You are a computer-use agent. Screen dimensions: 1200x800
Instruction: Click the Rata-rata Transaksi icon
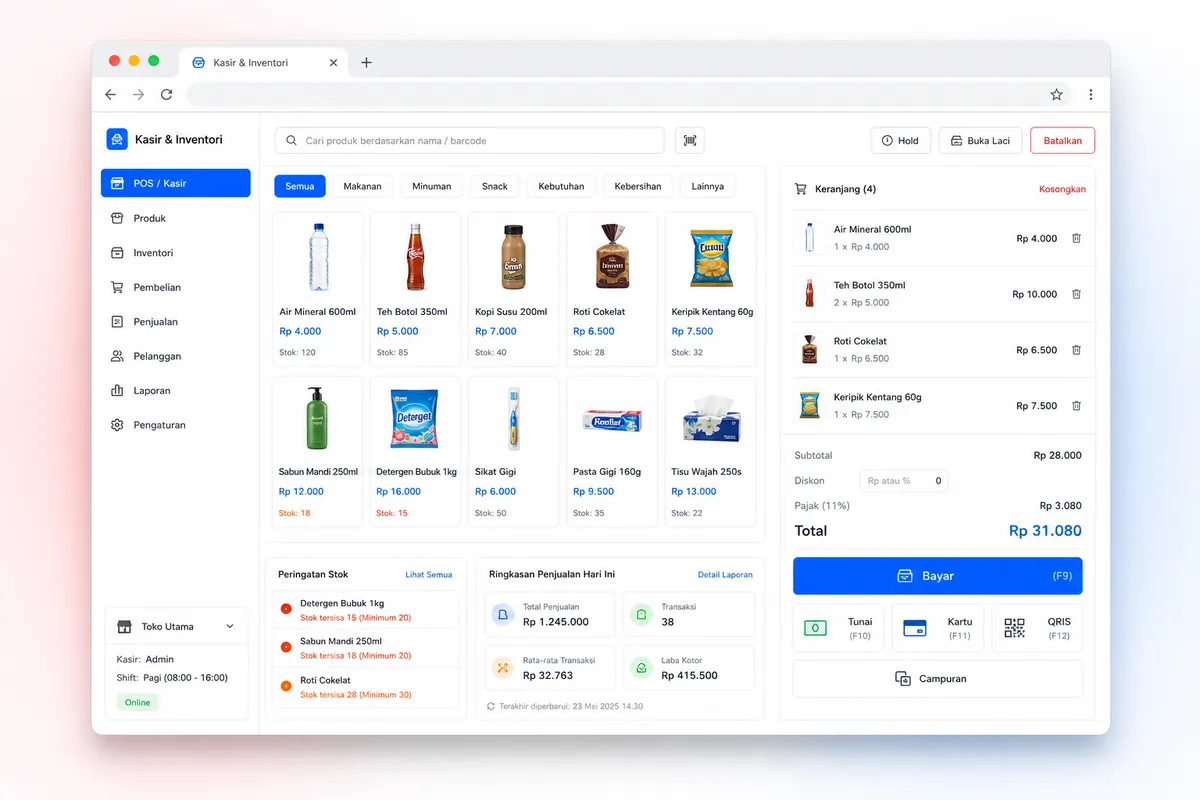(x=503, y=667)
